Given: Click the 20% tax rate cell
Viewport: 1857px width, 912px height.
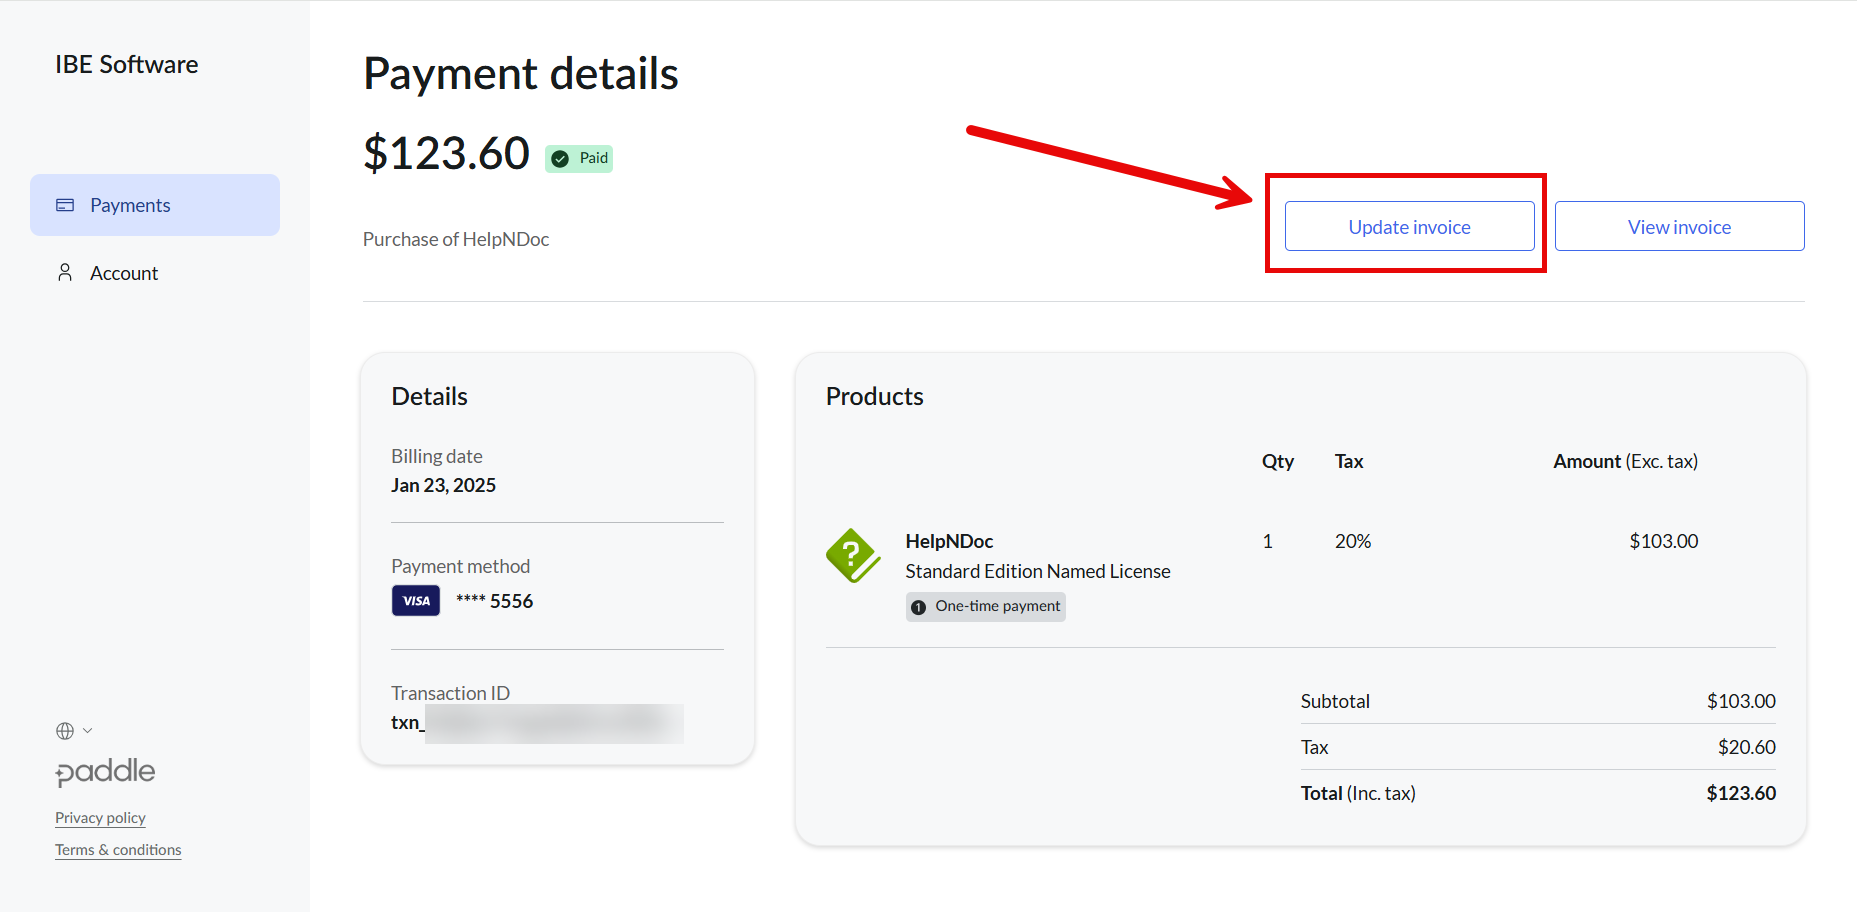Looking at the screenshot, I should (x=1353, y=541).
